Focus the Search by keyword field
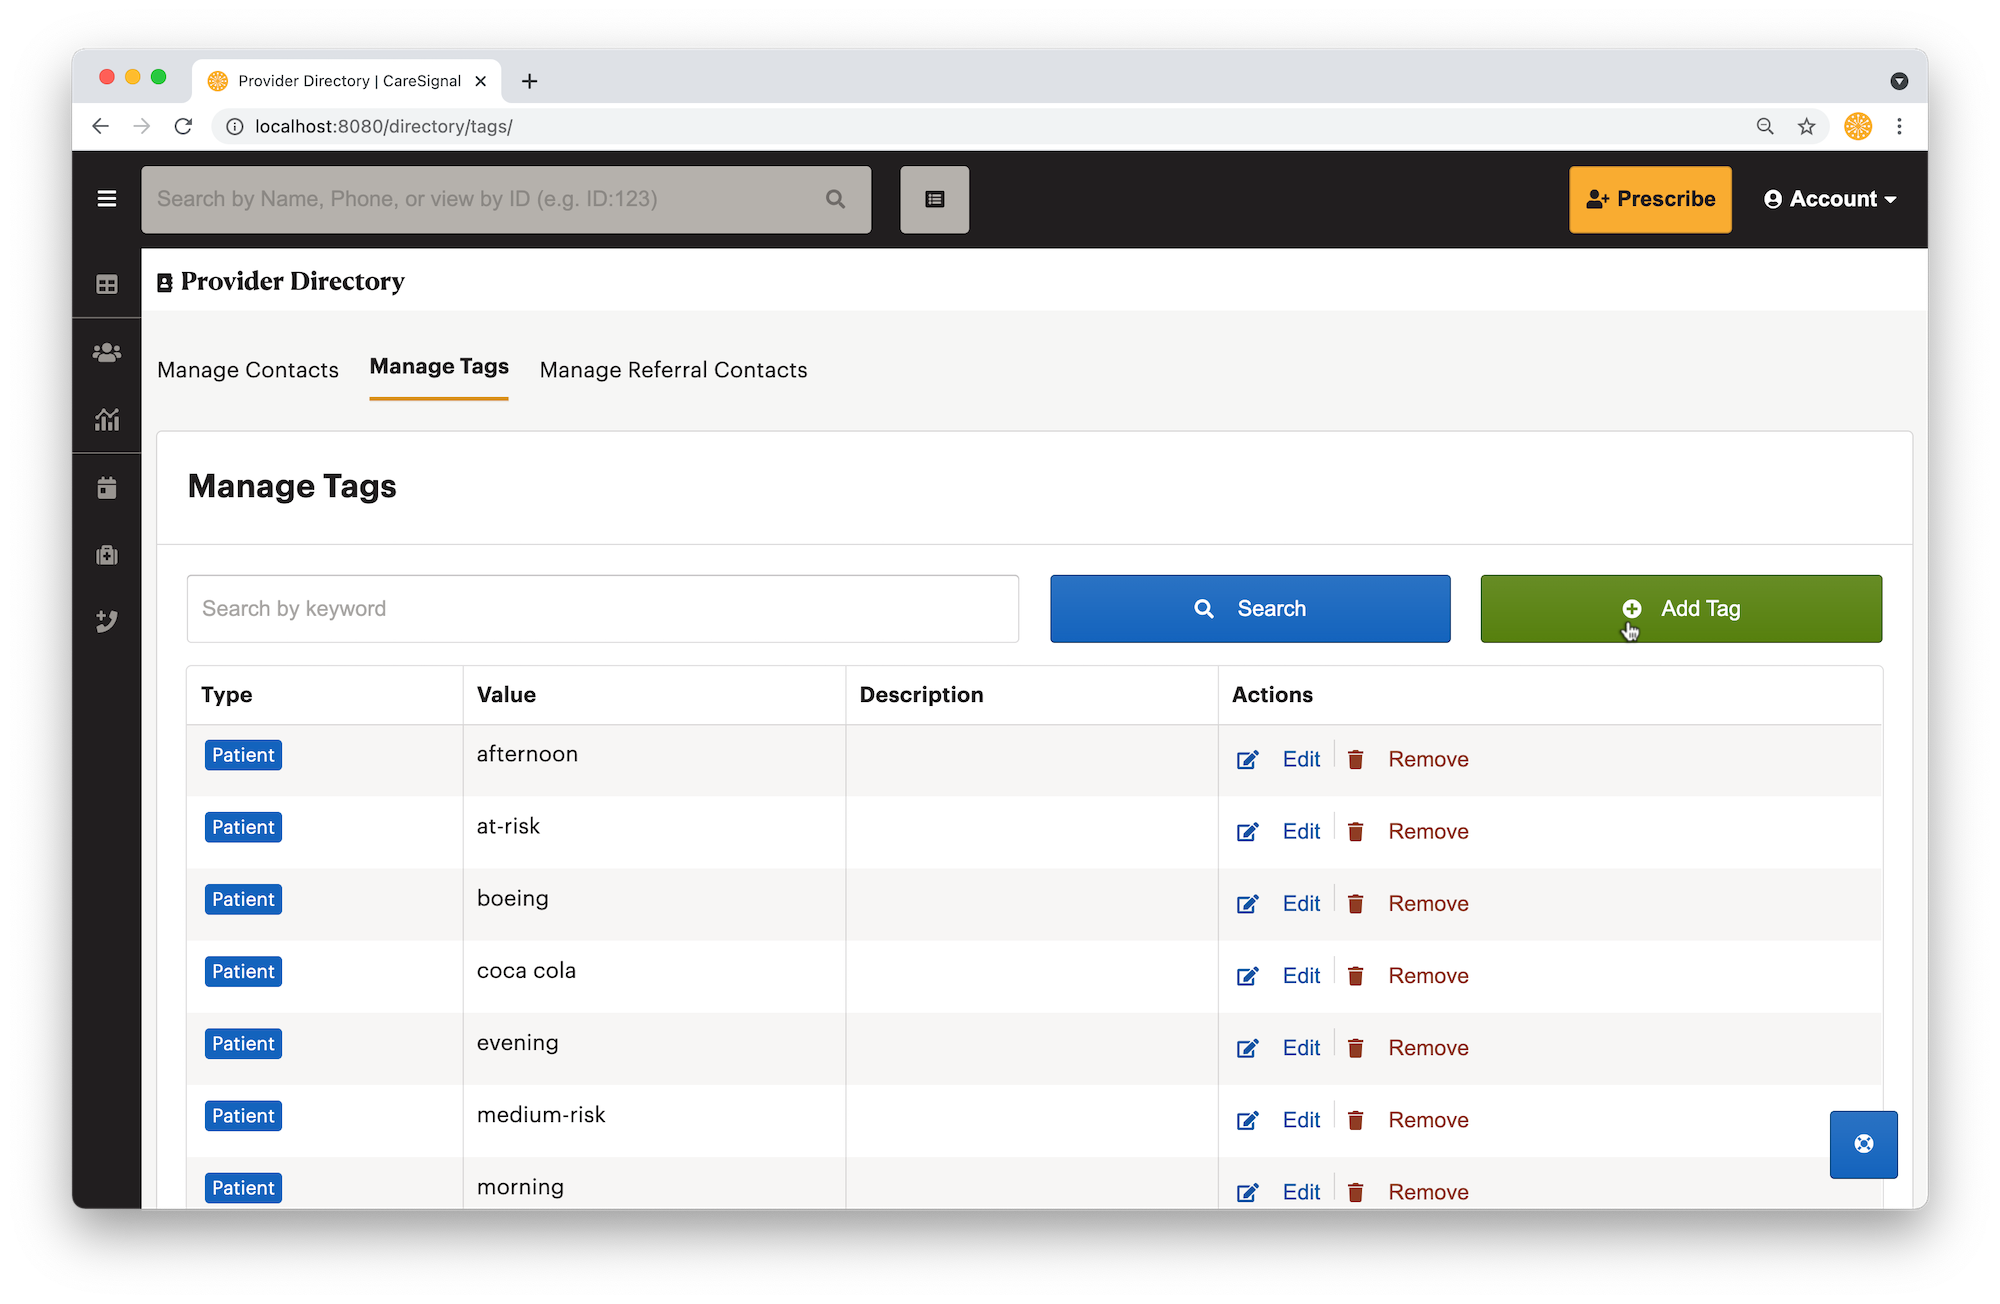2000x1304 pixels. coord(603,608)
